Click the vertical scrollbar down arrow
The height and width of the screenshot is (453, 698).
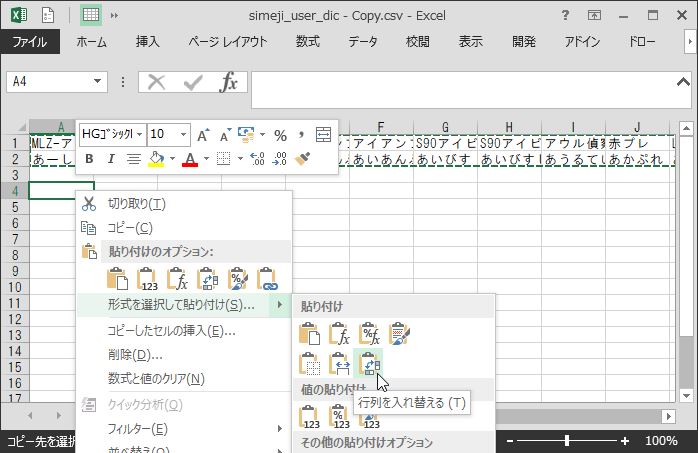coord(686,395)
